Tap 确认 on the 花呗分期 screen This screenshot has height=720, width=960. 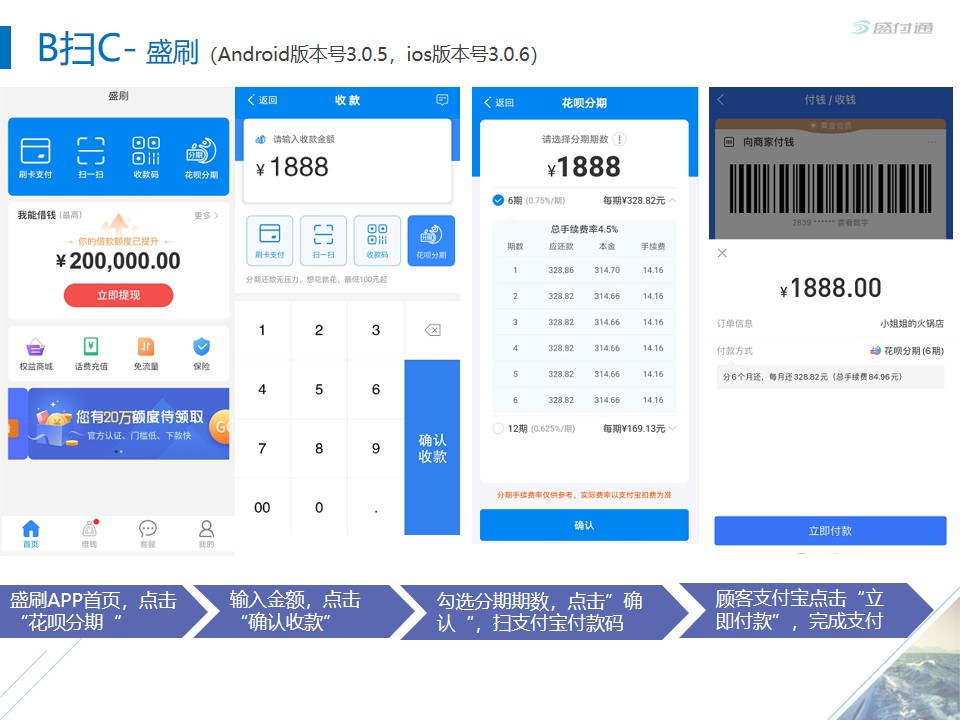(584, 525)
